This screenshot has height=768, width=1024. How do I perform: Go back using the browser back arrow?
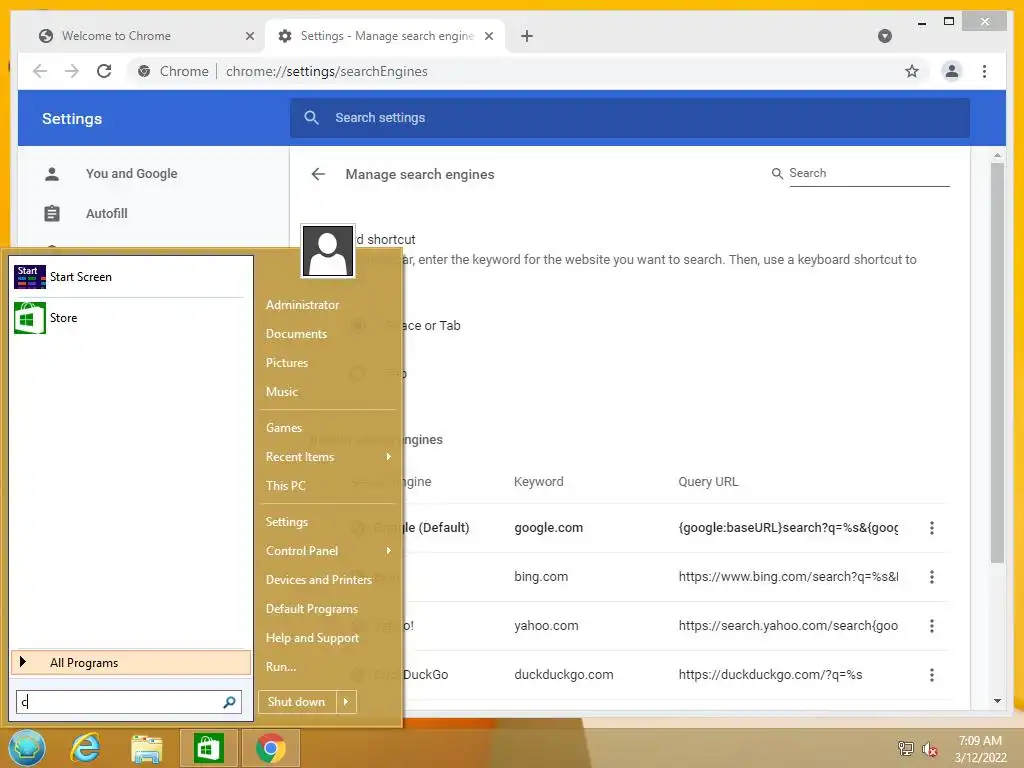pos(40,71)
